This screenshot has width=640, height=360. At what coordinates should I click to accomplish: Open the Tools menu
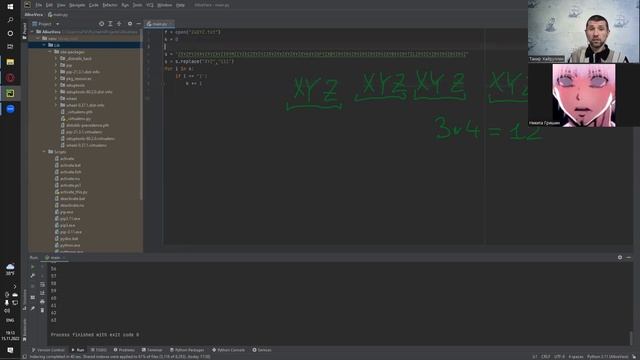[x=138, y=5]
